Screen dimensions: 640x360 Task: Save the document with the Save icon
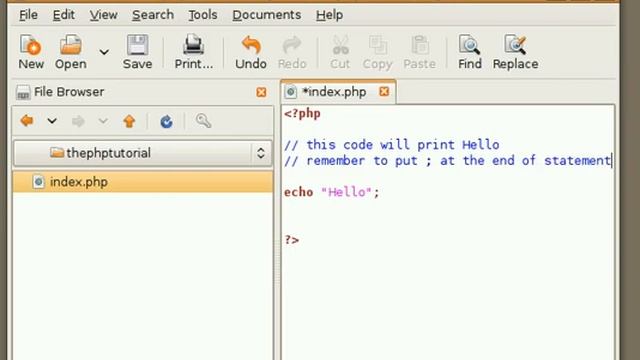coord(138,52)
